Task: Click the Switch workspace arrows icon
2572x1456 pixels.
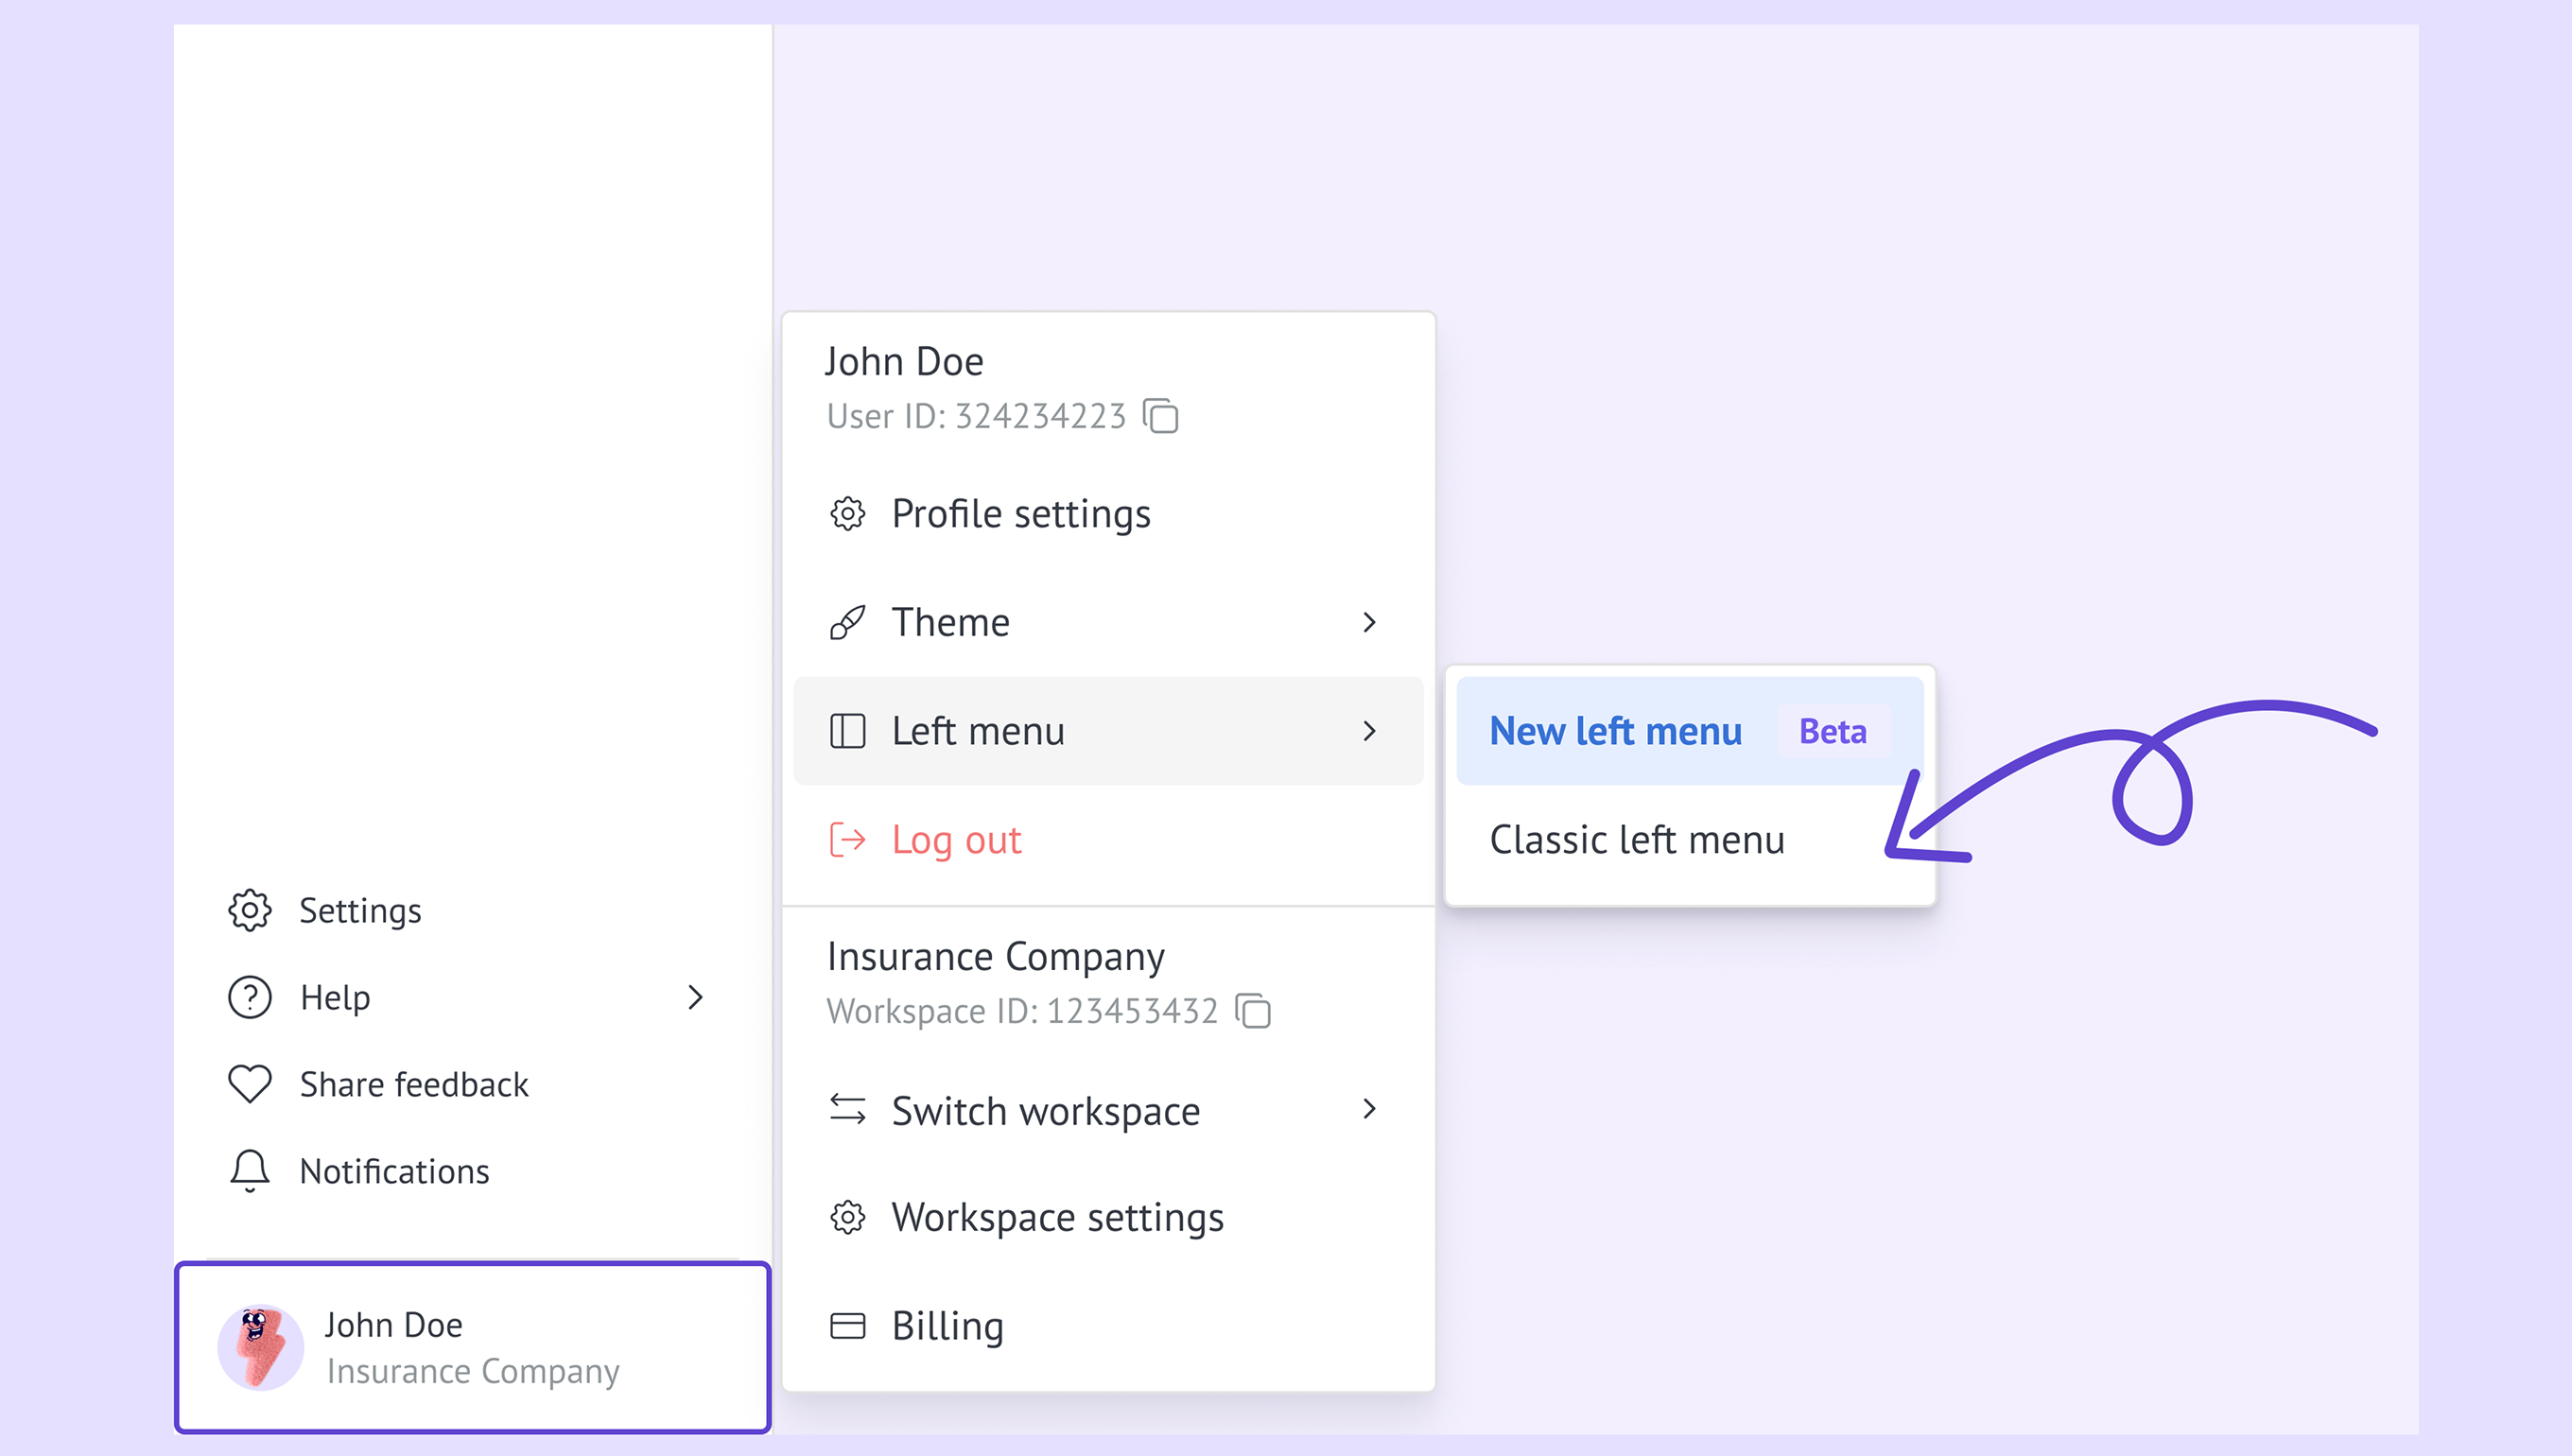Action: 847,1109
